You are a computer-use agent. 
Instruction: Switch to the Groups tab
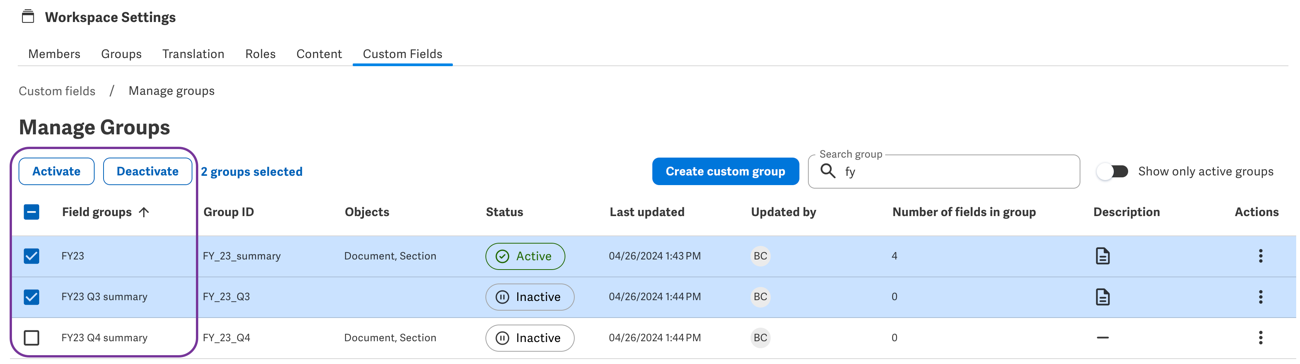[121, 54]
